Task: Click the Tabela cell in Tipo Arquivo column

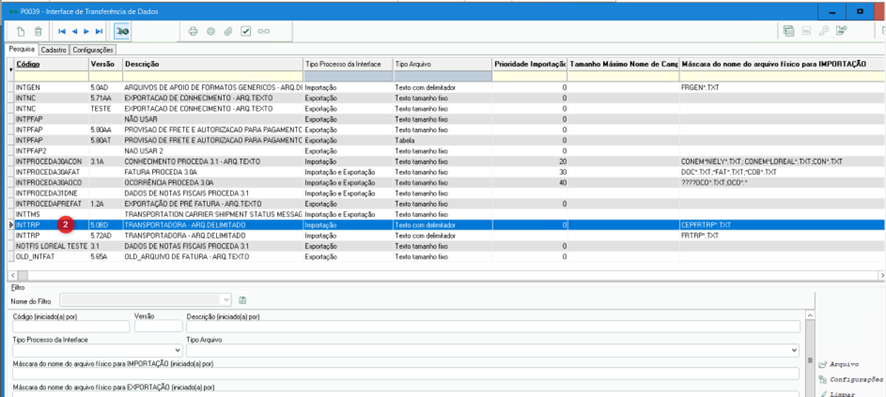Action: pyautogui.click(x=442, y=141)
